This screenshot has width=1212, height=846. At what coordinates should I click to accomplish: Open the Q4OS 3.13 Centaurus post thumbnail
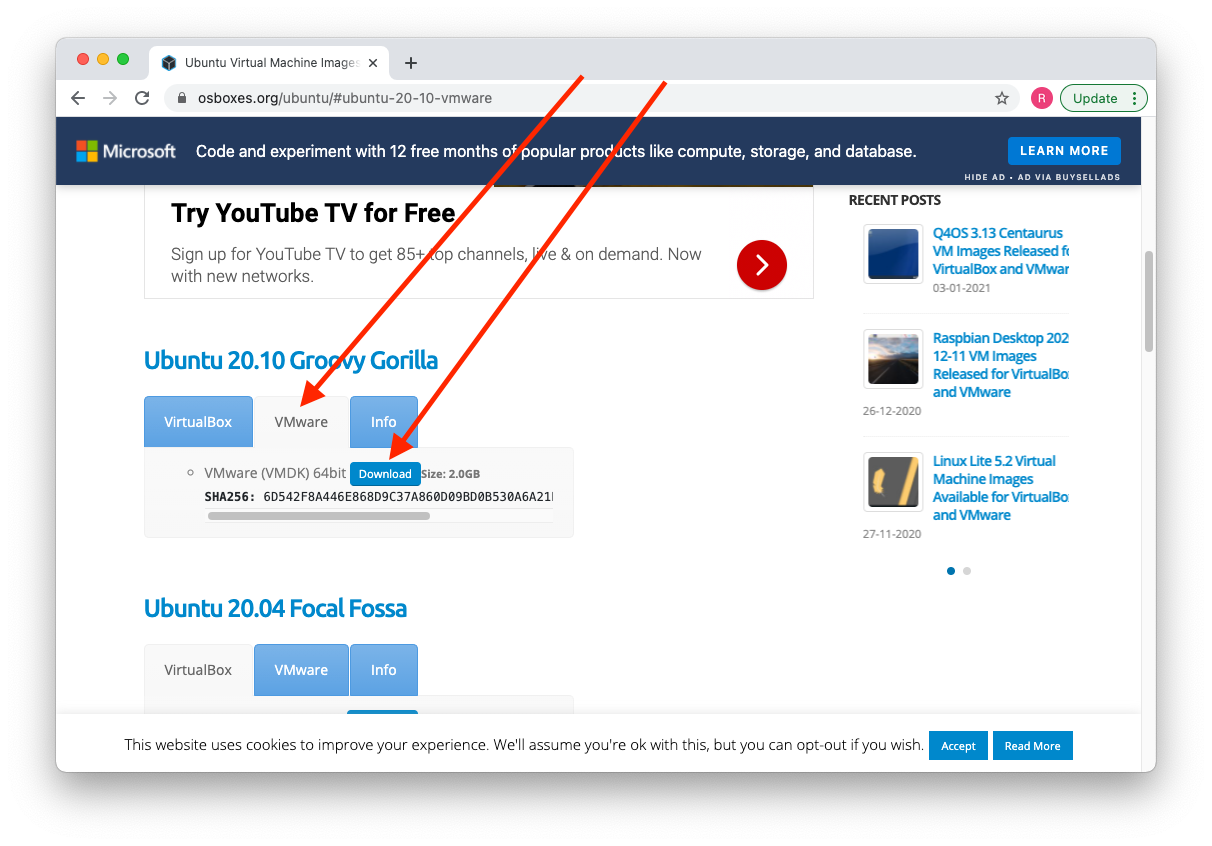click(893, 254)
